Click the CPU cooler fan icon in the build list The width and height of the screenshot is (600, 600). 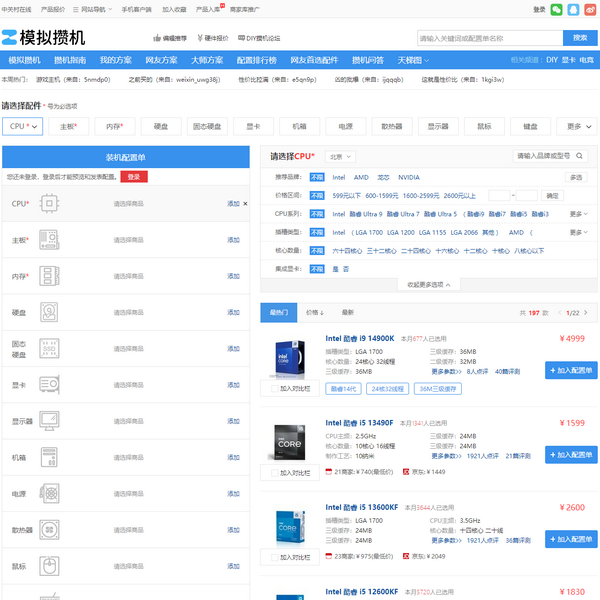50,530
